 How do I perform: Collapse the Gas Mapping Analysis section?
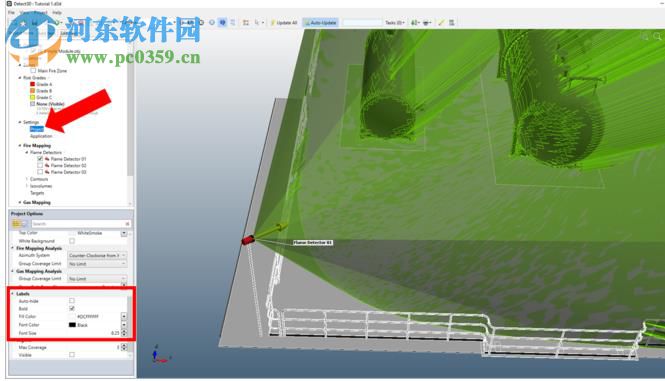12,271
